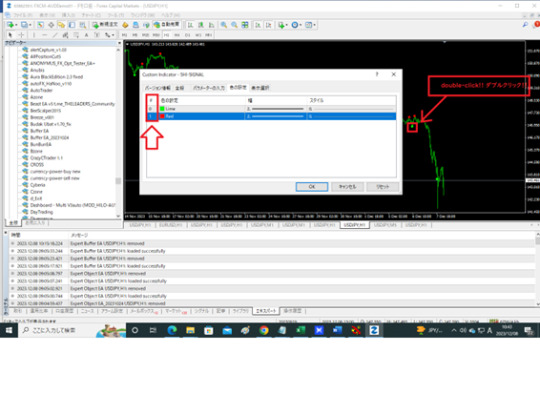Open Google Chrome from the taskbar
The height and width of the screenshot is (415, 540).
tap(264, 330)
